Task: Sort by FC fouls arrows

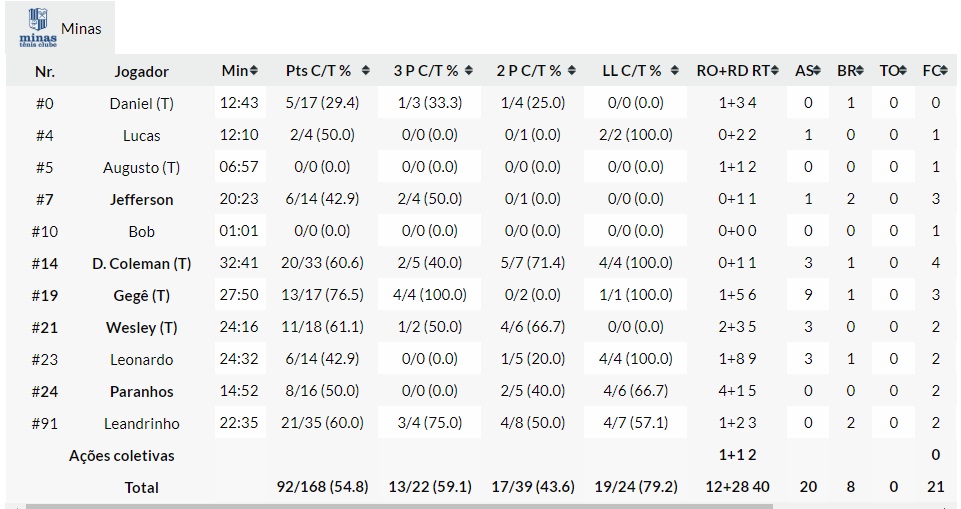Action: tap(944, 71)
